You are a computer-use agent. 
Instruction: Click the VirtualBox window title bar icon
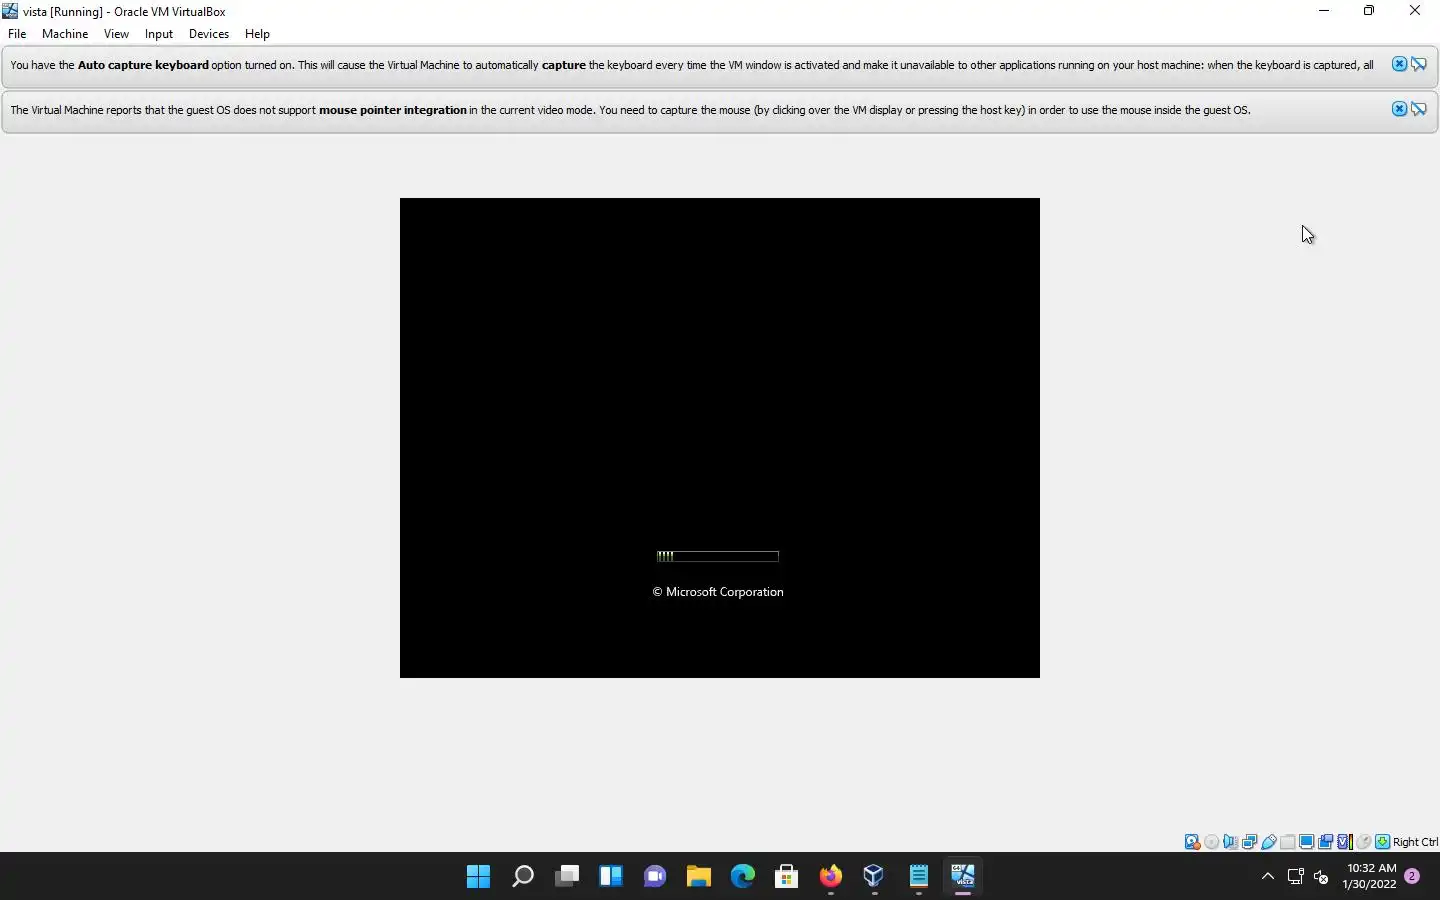10,11
